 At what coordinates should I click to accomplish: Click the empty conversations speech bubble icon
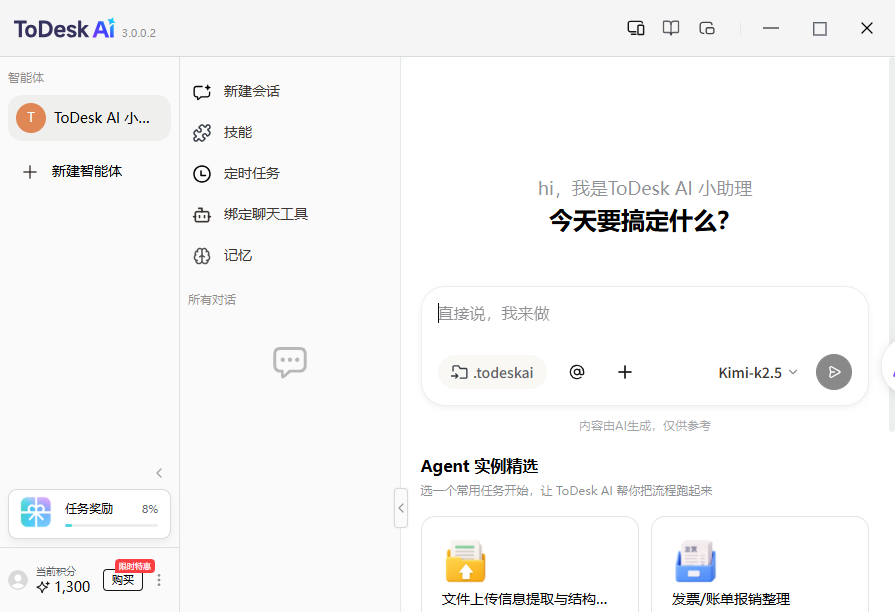(290, 362)
